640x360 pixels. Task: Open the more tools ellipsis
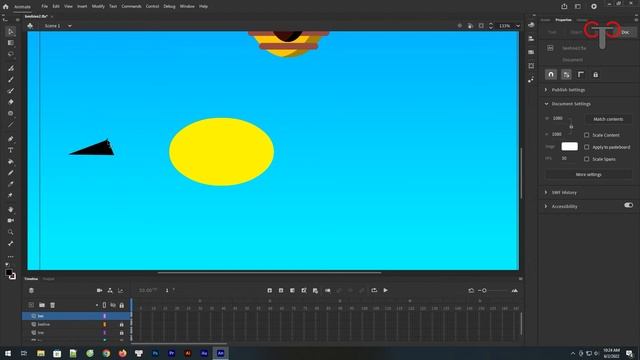click(x=11, y=257)
